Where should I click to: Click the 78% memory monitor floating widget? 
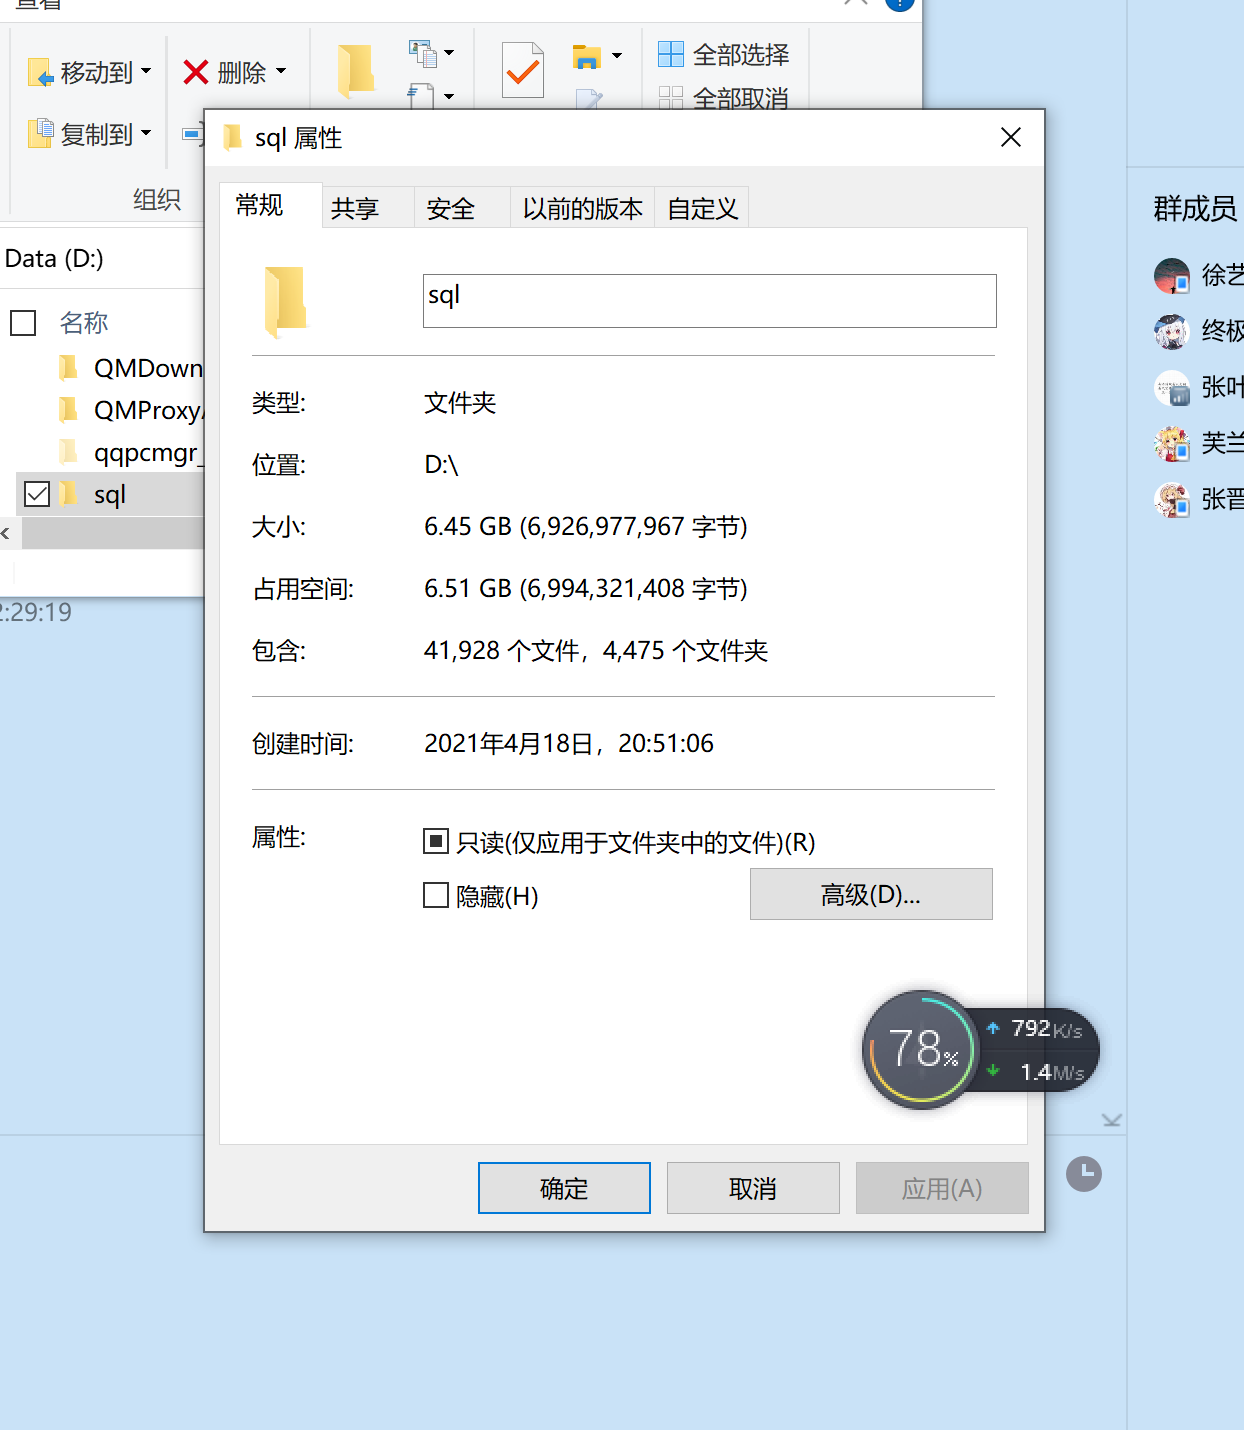pos(920,1049)
